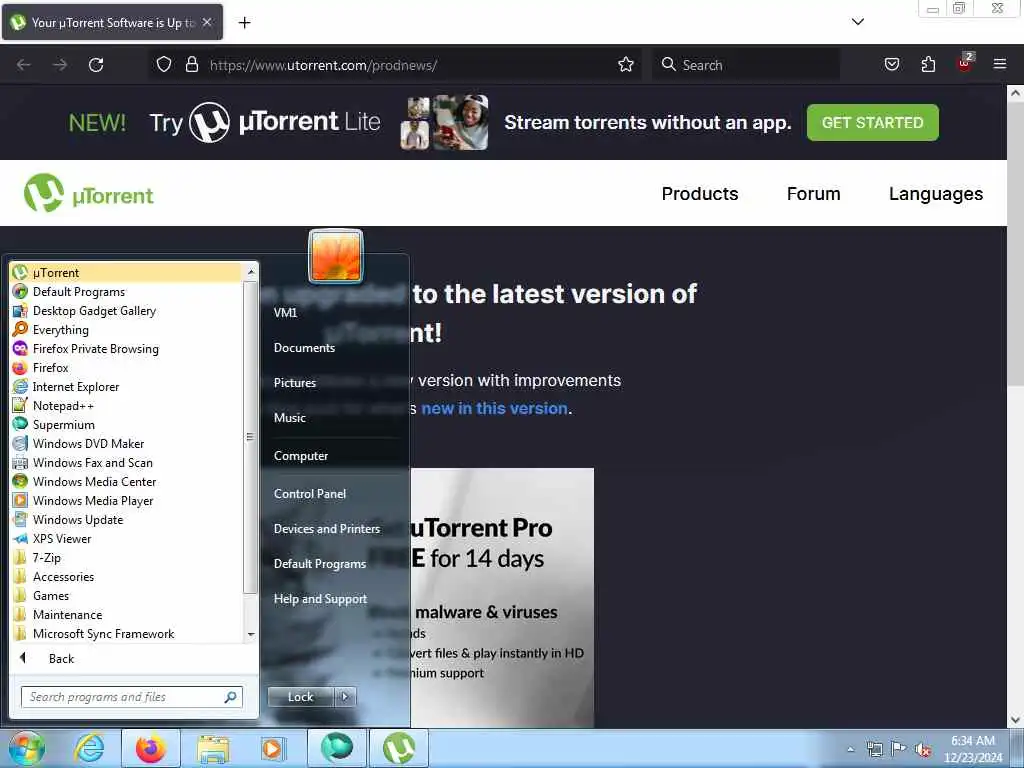The height and width of the screenshot is (768, 1024).
Task: Open Windows Update
Action: tap(127, 519)
